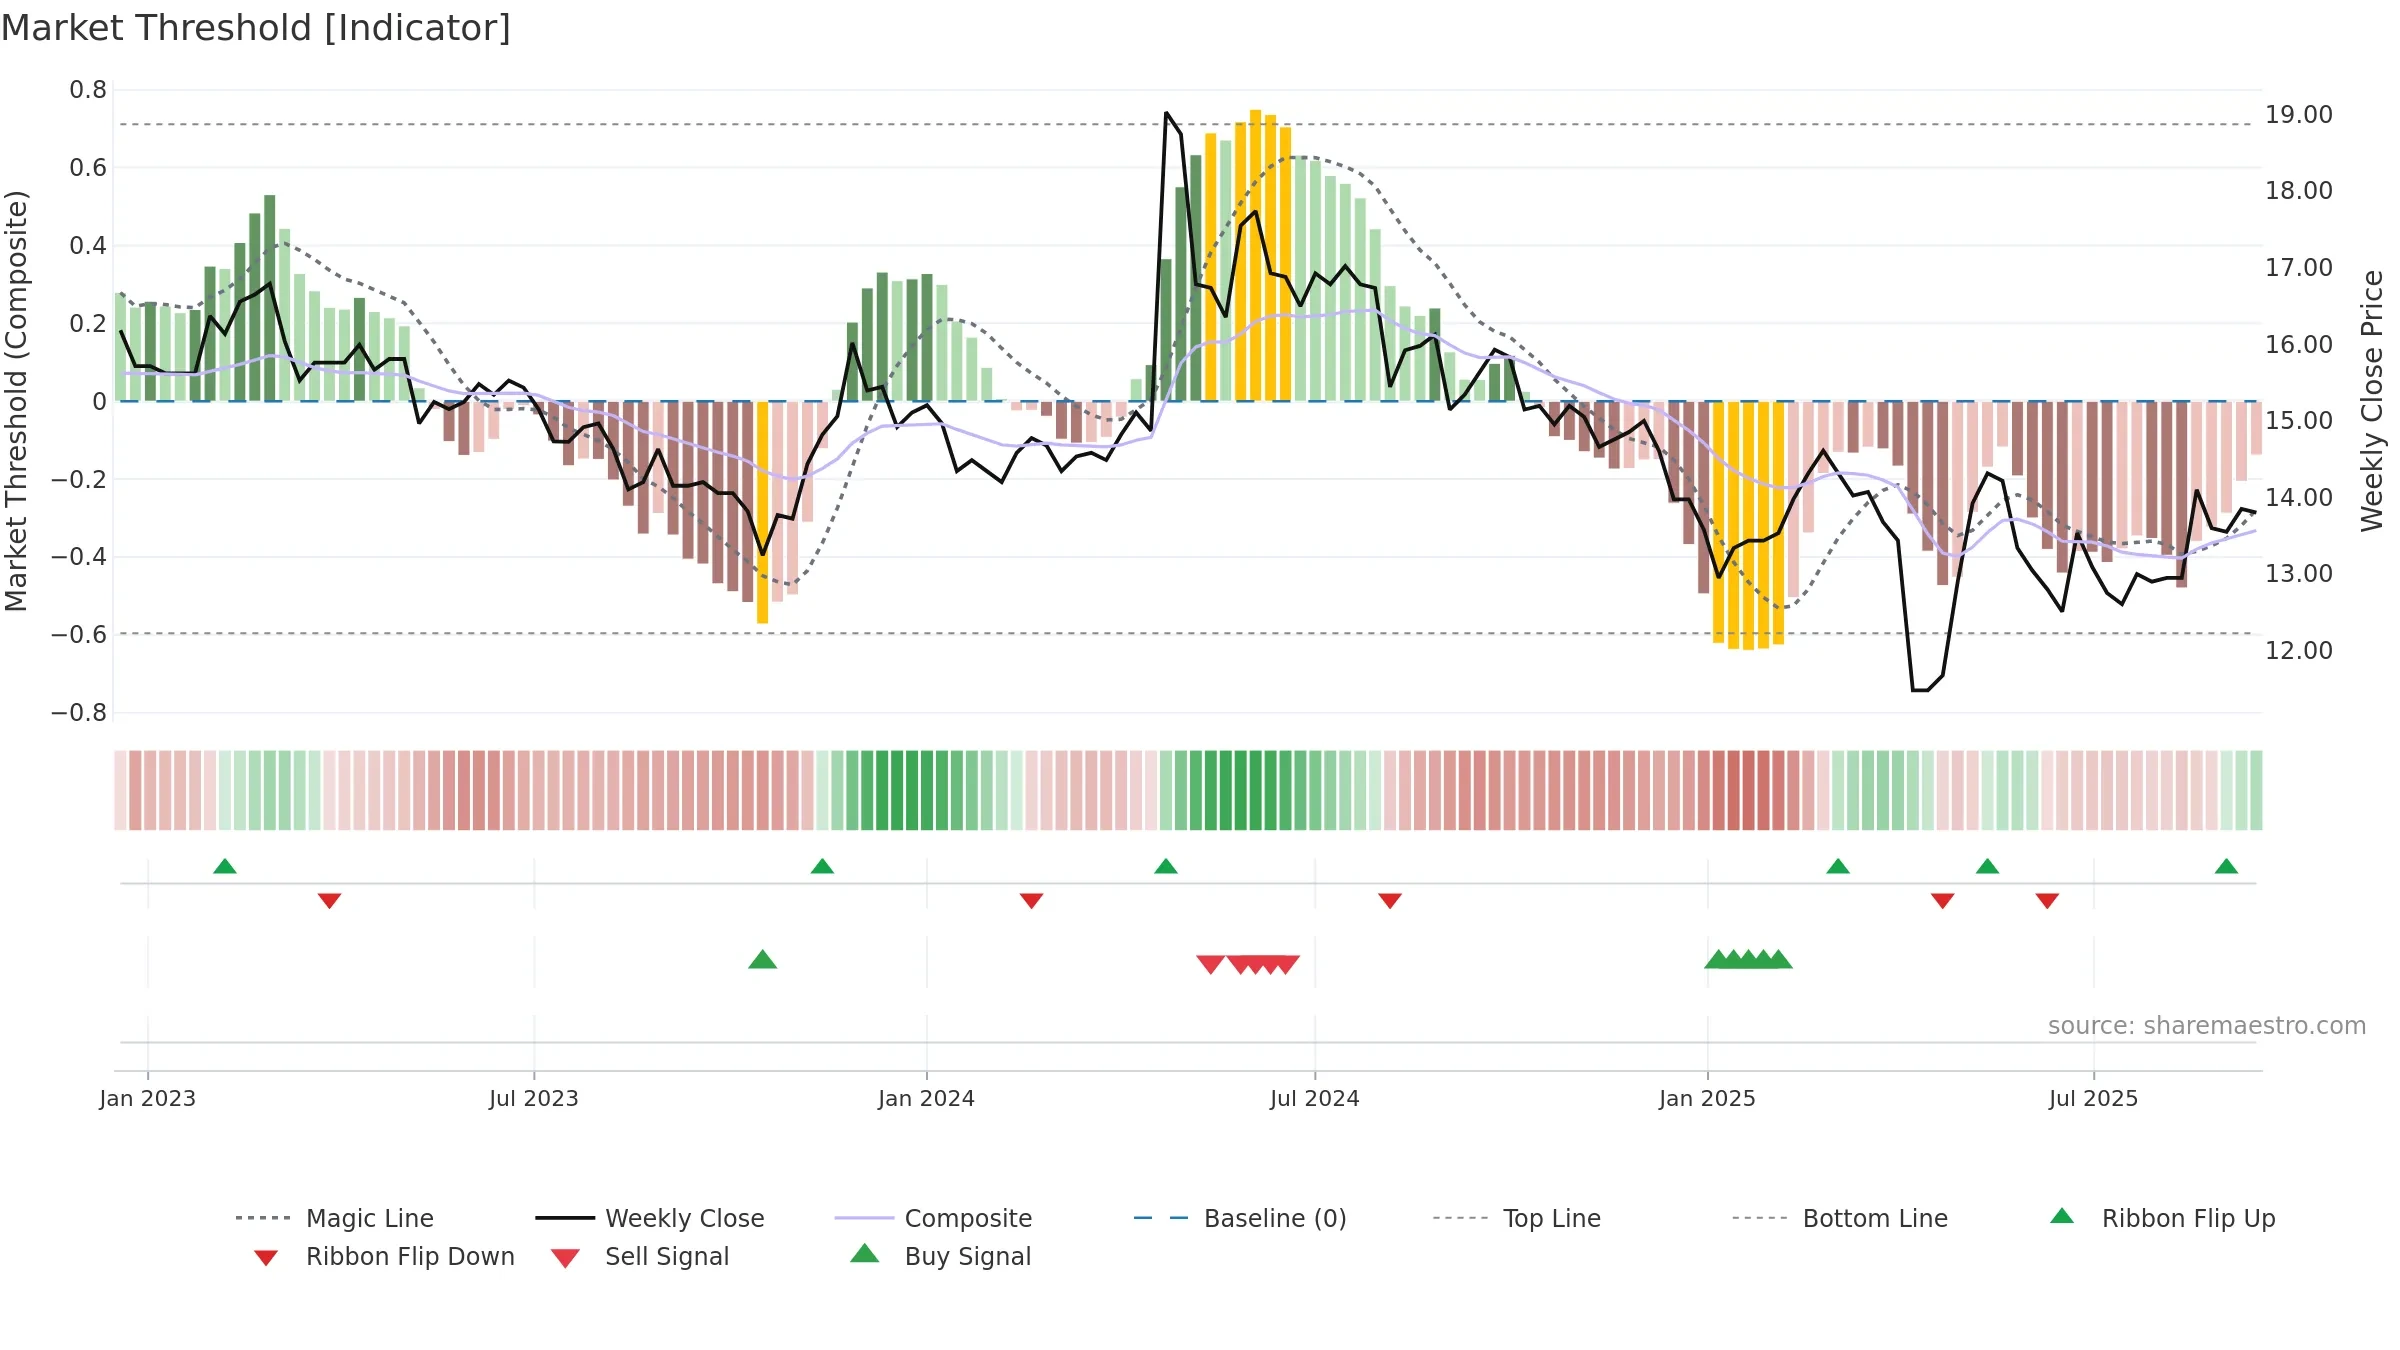This screenshot has width=2400, height=1350.
Task: Toggle the Buy Signal legend entry
Action: [x=940, y=1256]
